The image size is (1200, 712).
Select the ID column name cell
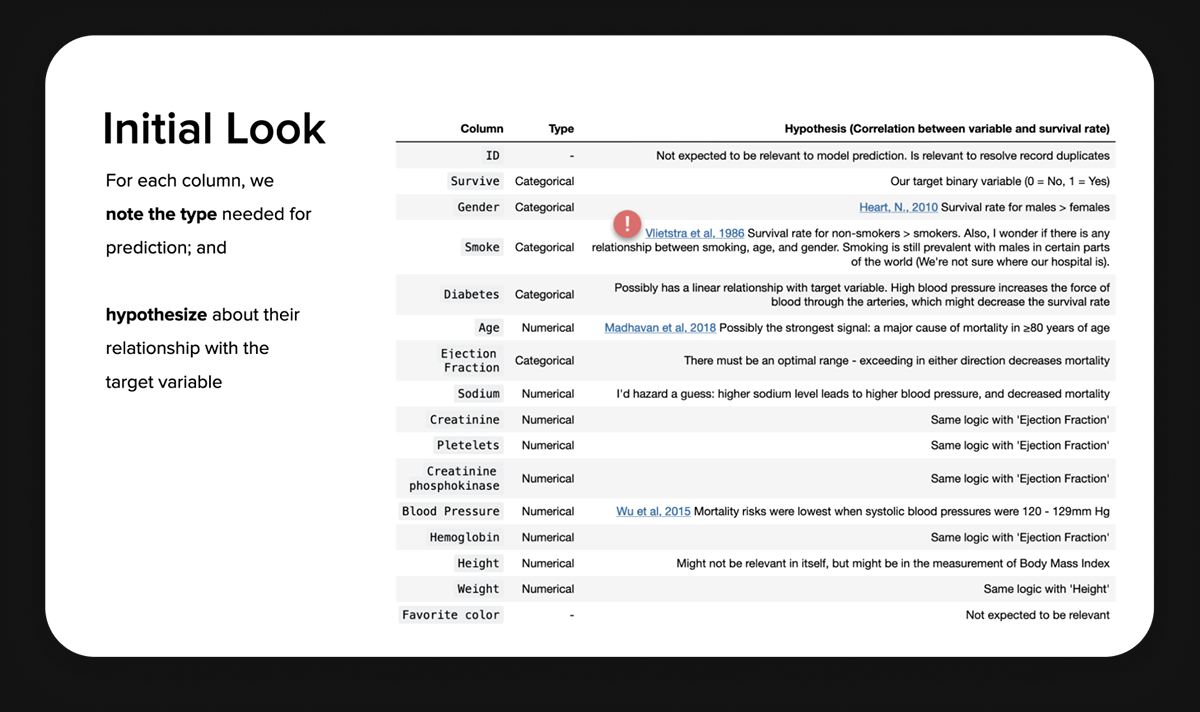pos(492,156)
